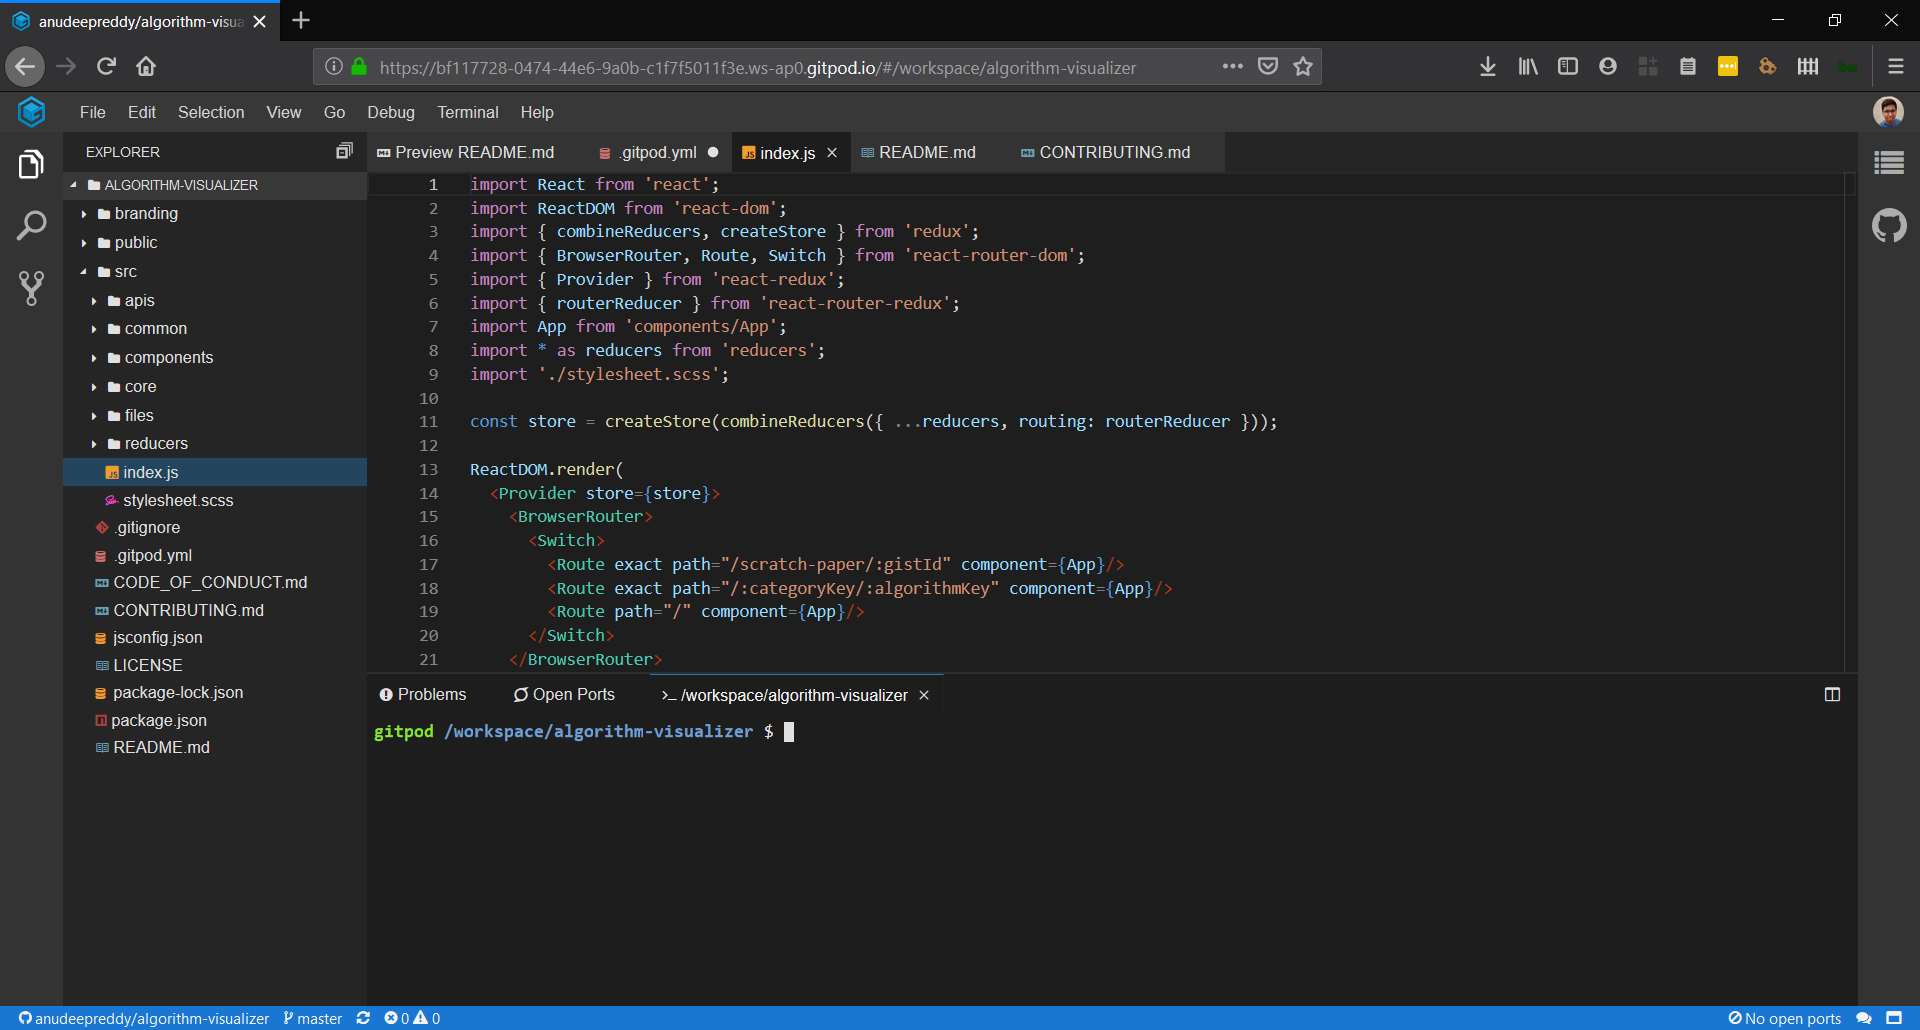Open the Firefox hamburger menu
This screenshot has height=1030, width=1920.
coord(1895,66)
